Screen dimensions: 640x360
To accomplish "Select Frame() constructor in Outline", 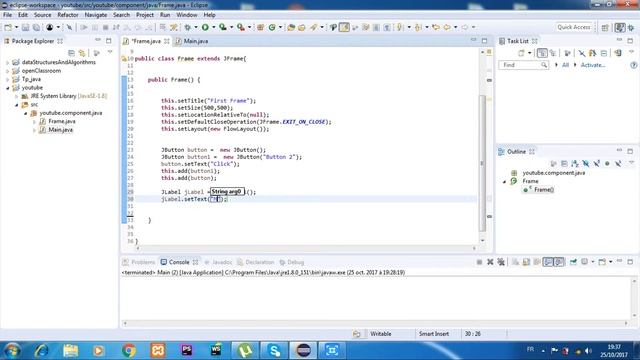I will coord(544,190).
